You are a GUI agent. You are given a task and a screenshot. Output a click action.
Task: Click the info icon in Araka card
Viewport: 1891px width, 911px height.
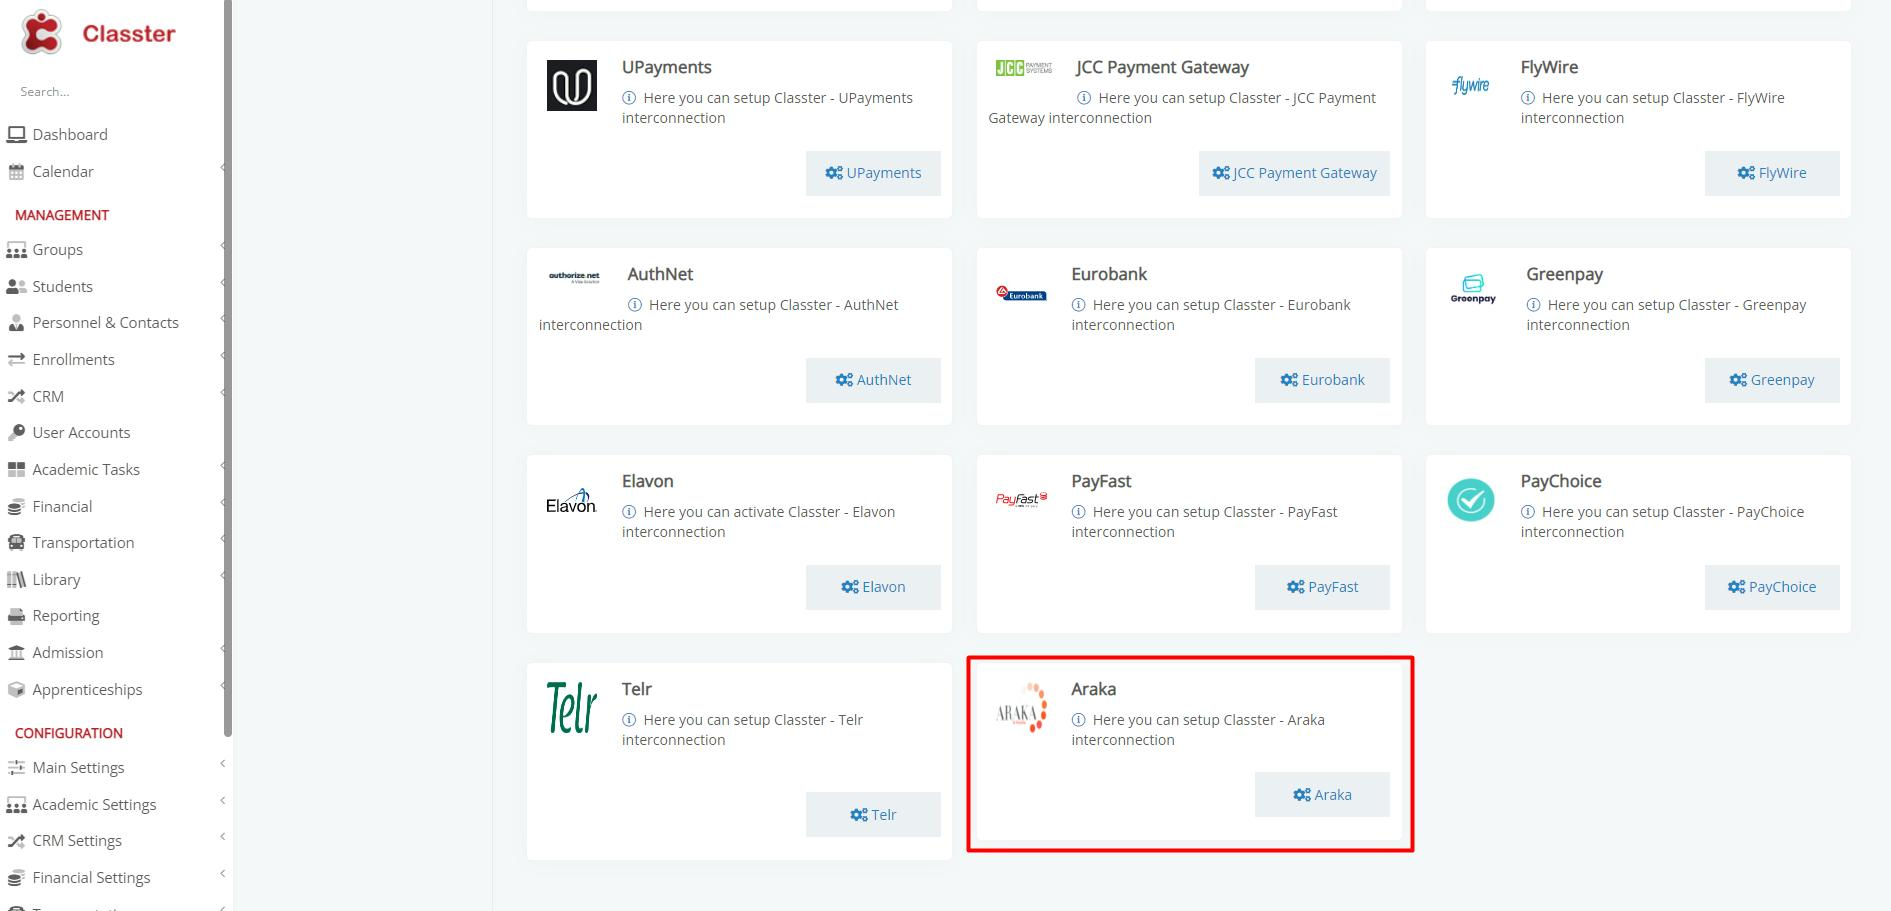[x=1078, y=720]
